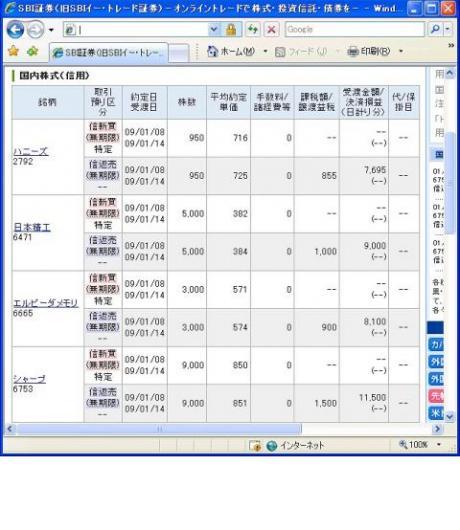
Task: Select the SBI証券 browser tab
Action: (108, 53)
